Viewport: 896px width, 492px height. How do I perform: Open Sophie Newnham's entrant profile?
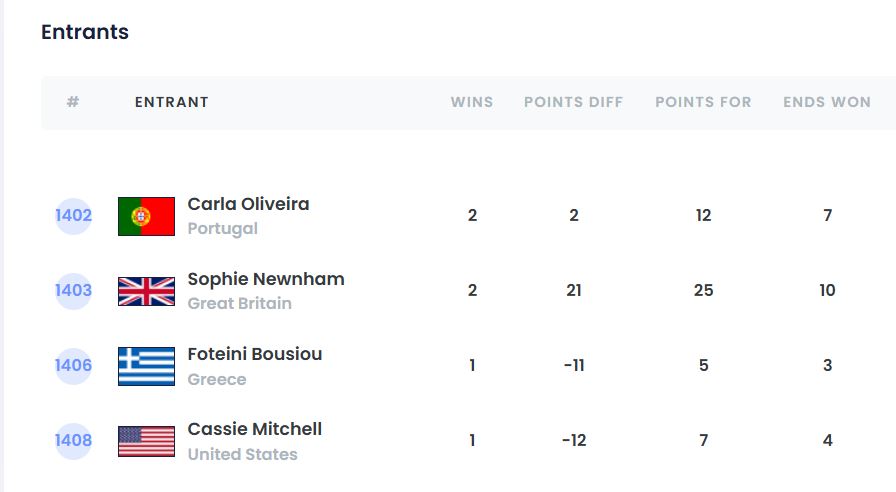(x=266, y=279)
